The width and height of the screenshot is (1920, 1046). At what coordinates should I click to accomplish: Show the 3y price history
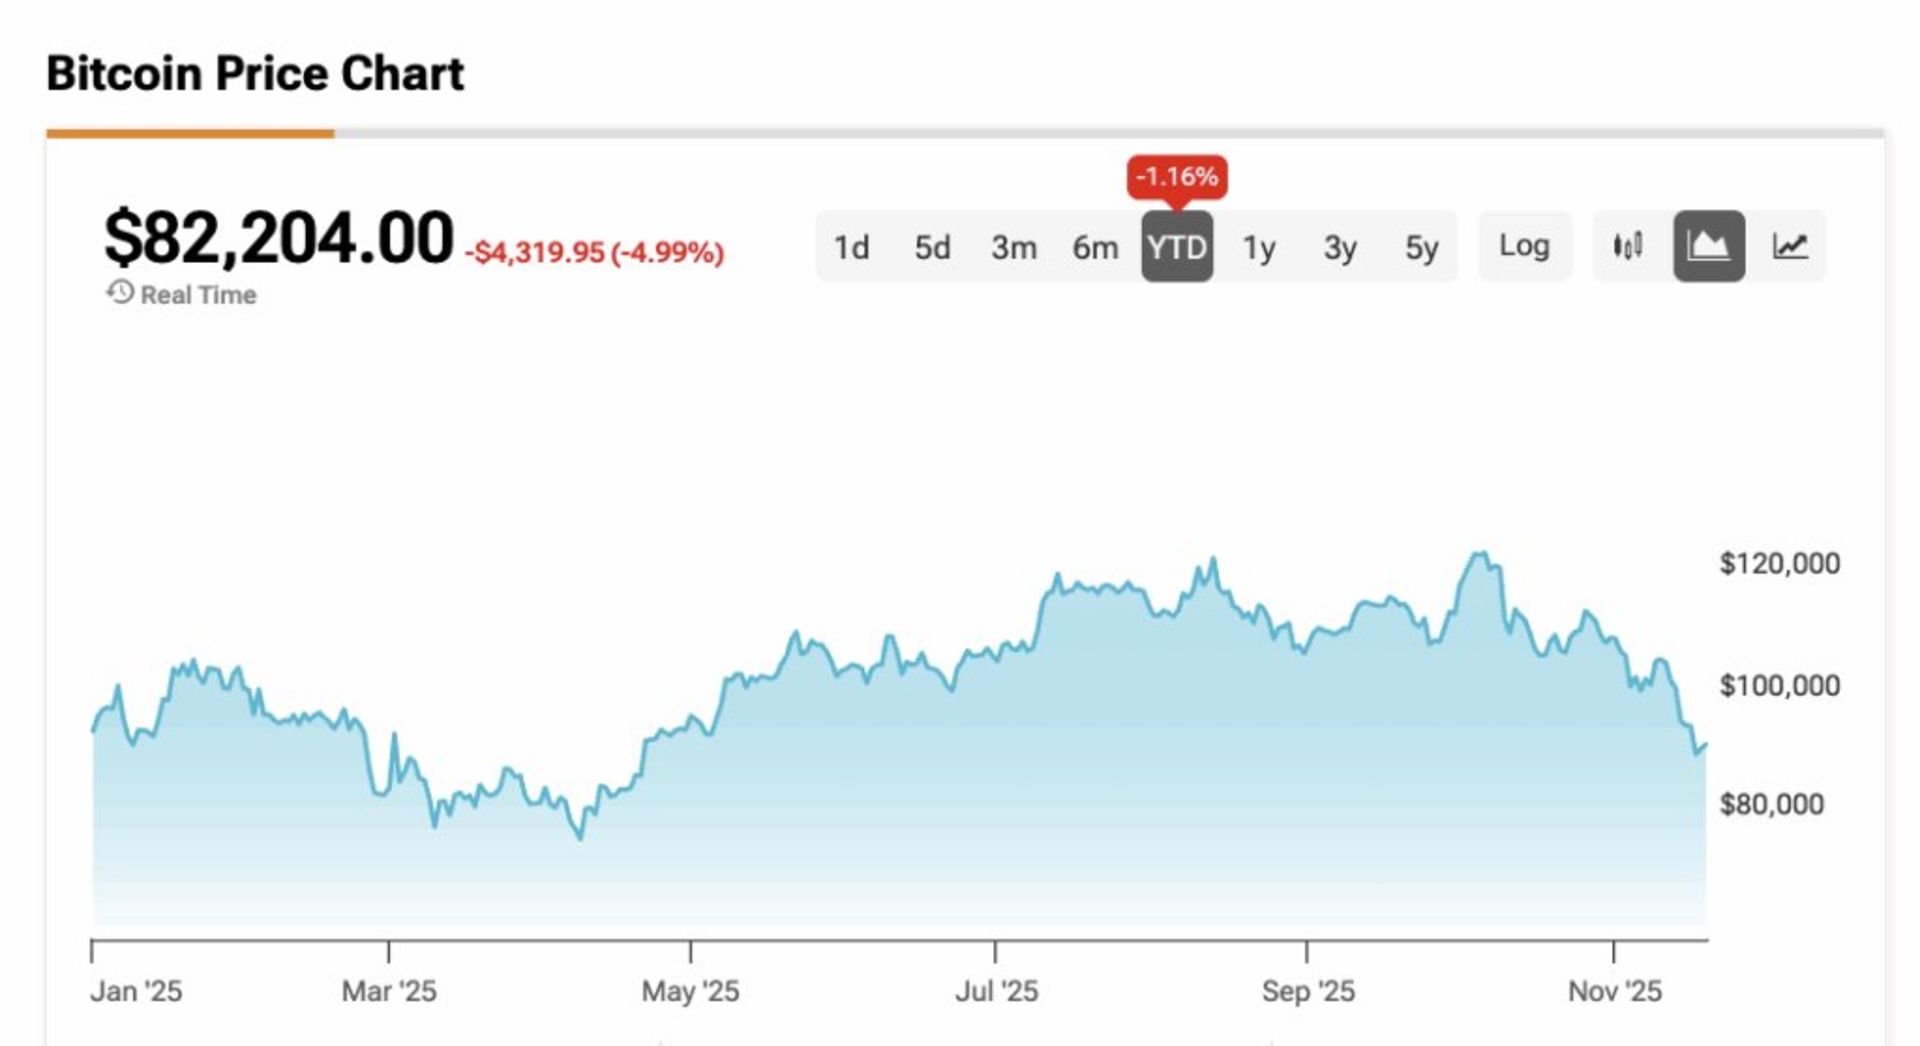point(1340,247)
